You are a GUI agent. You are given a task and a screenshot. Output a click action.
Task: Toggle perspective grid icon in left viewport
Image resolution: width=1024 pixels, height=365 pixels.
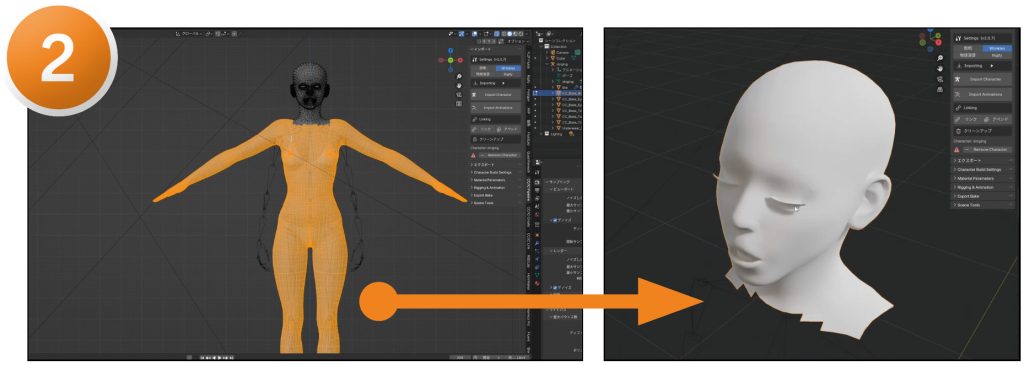click(x=459, y=103)
